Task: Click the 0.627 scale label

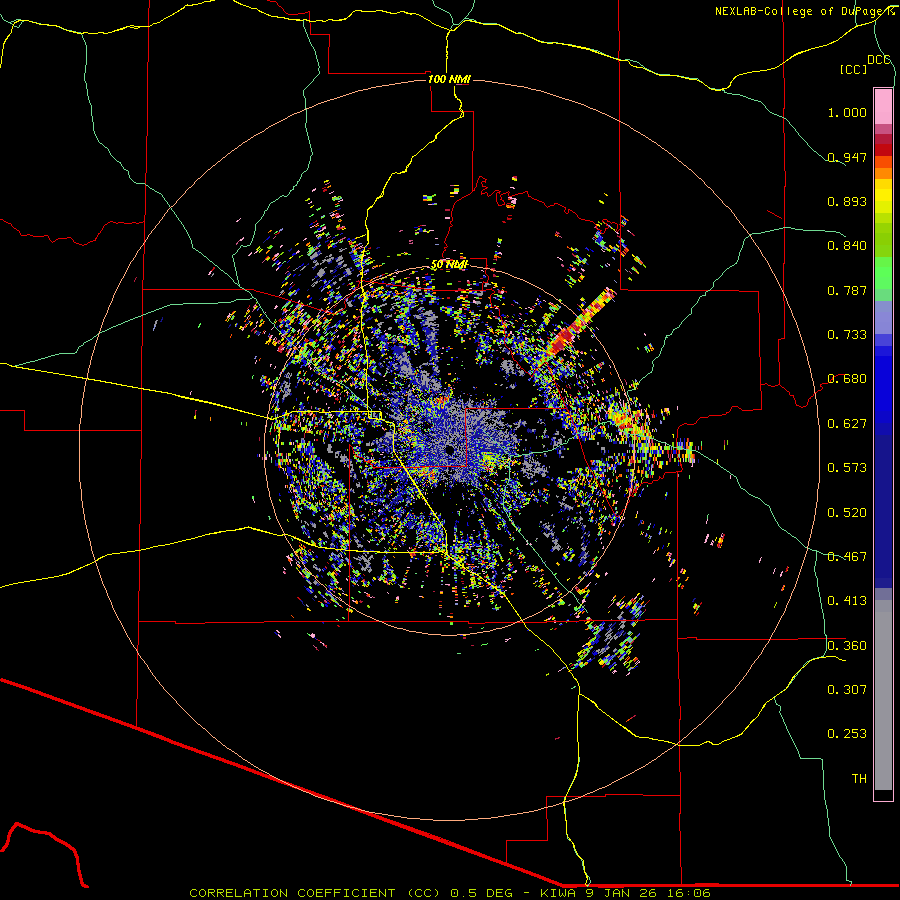Action: (847, 424)
